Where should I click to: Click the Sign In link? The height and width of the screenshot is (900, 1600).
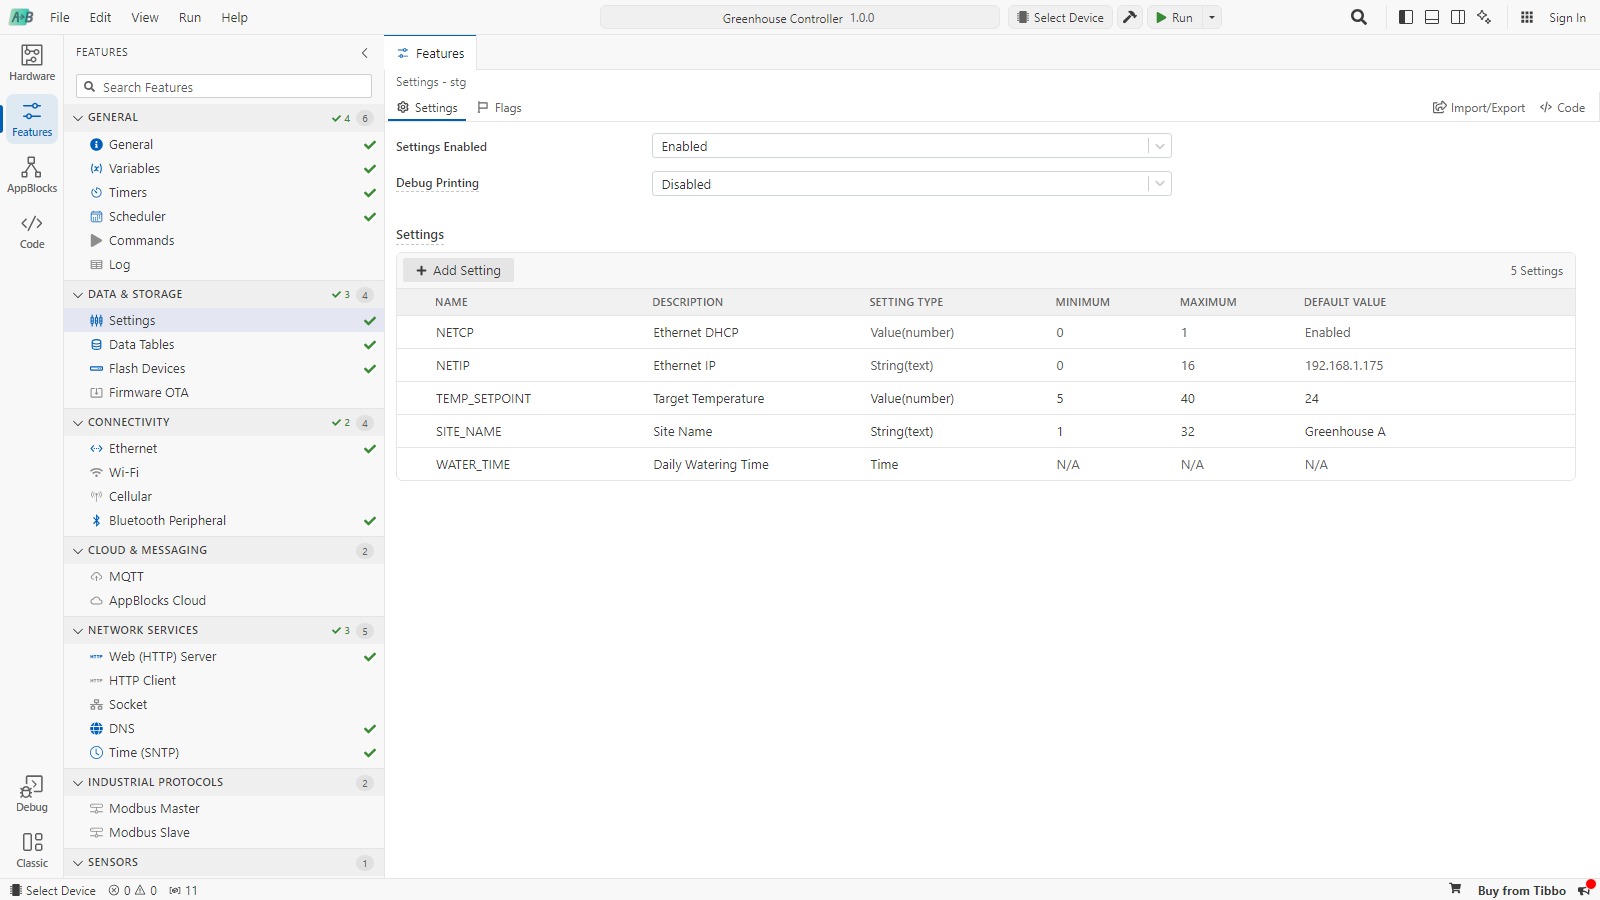click(1567, 17)
